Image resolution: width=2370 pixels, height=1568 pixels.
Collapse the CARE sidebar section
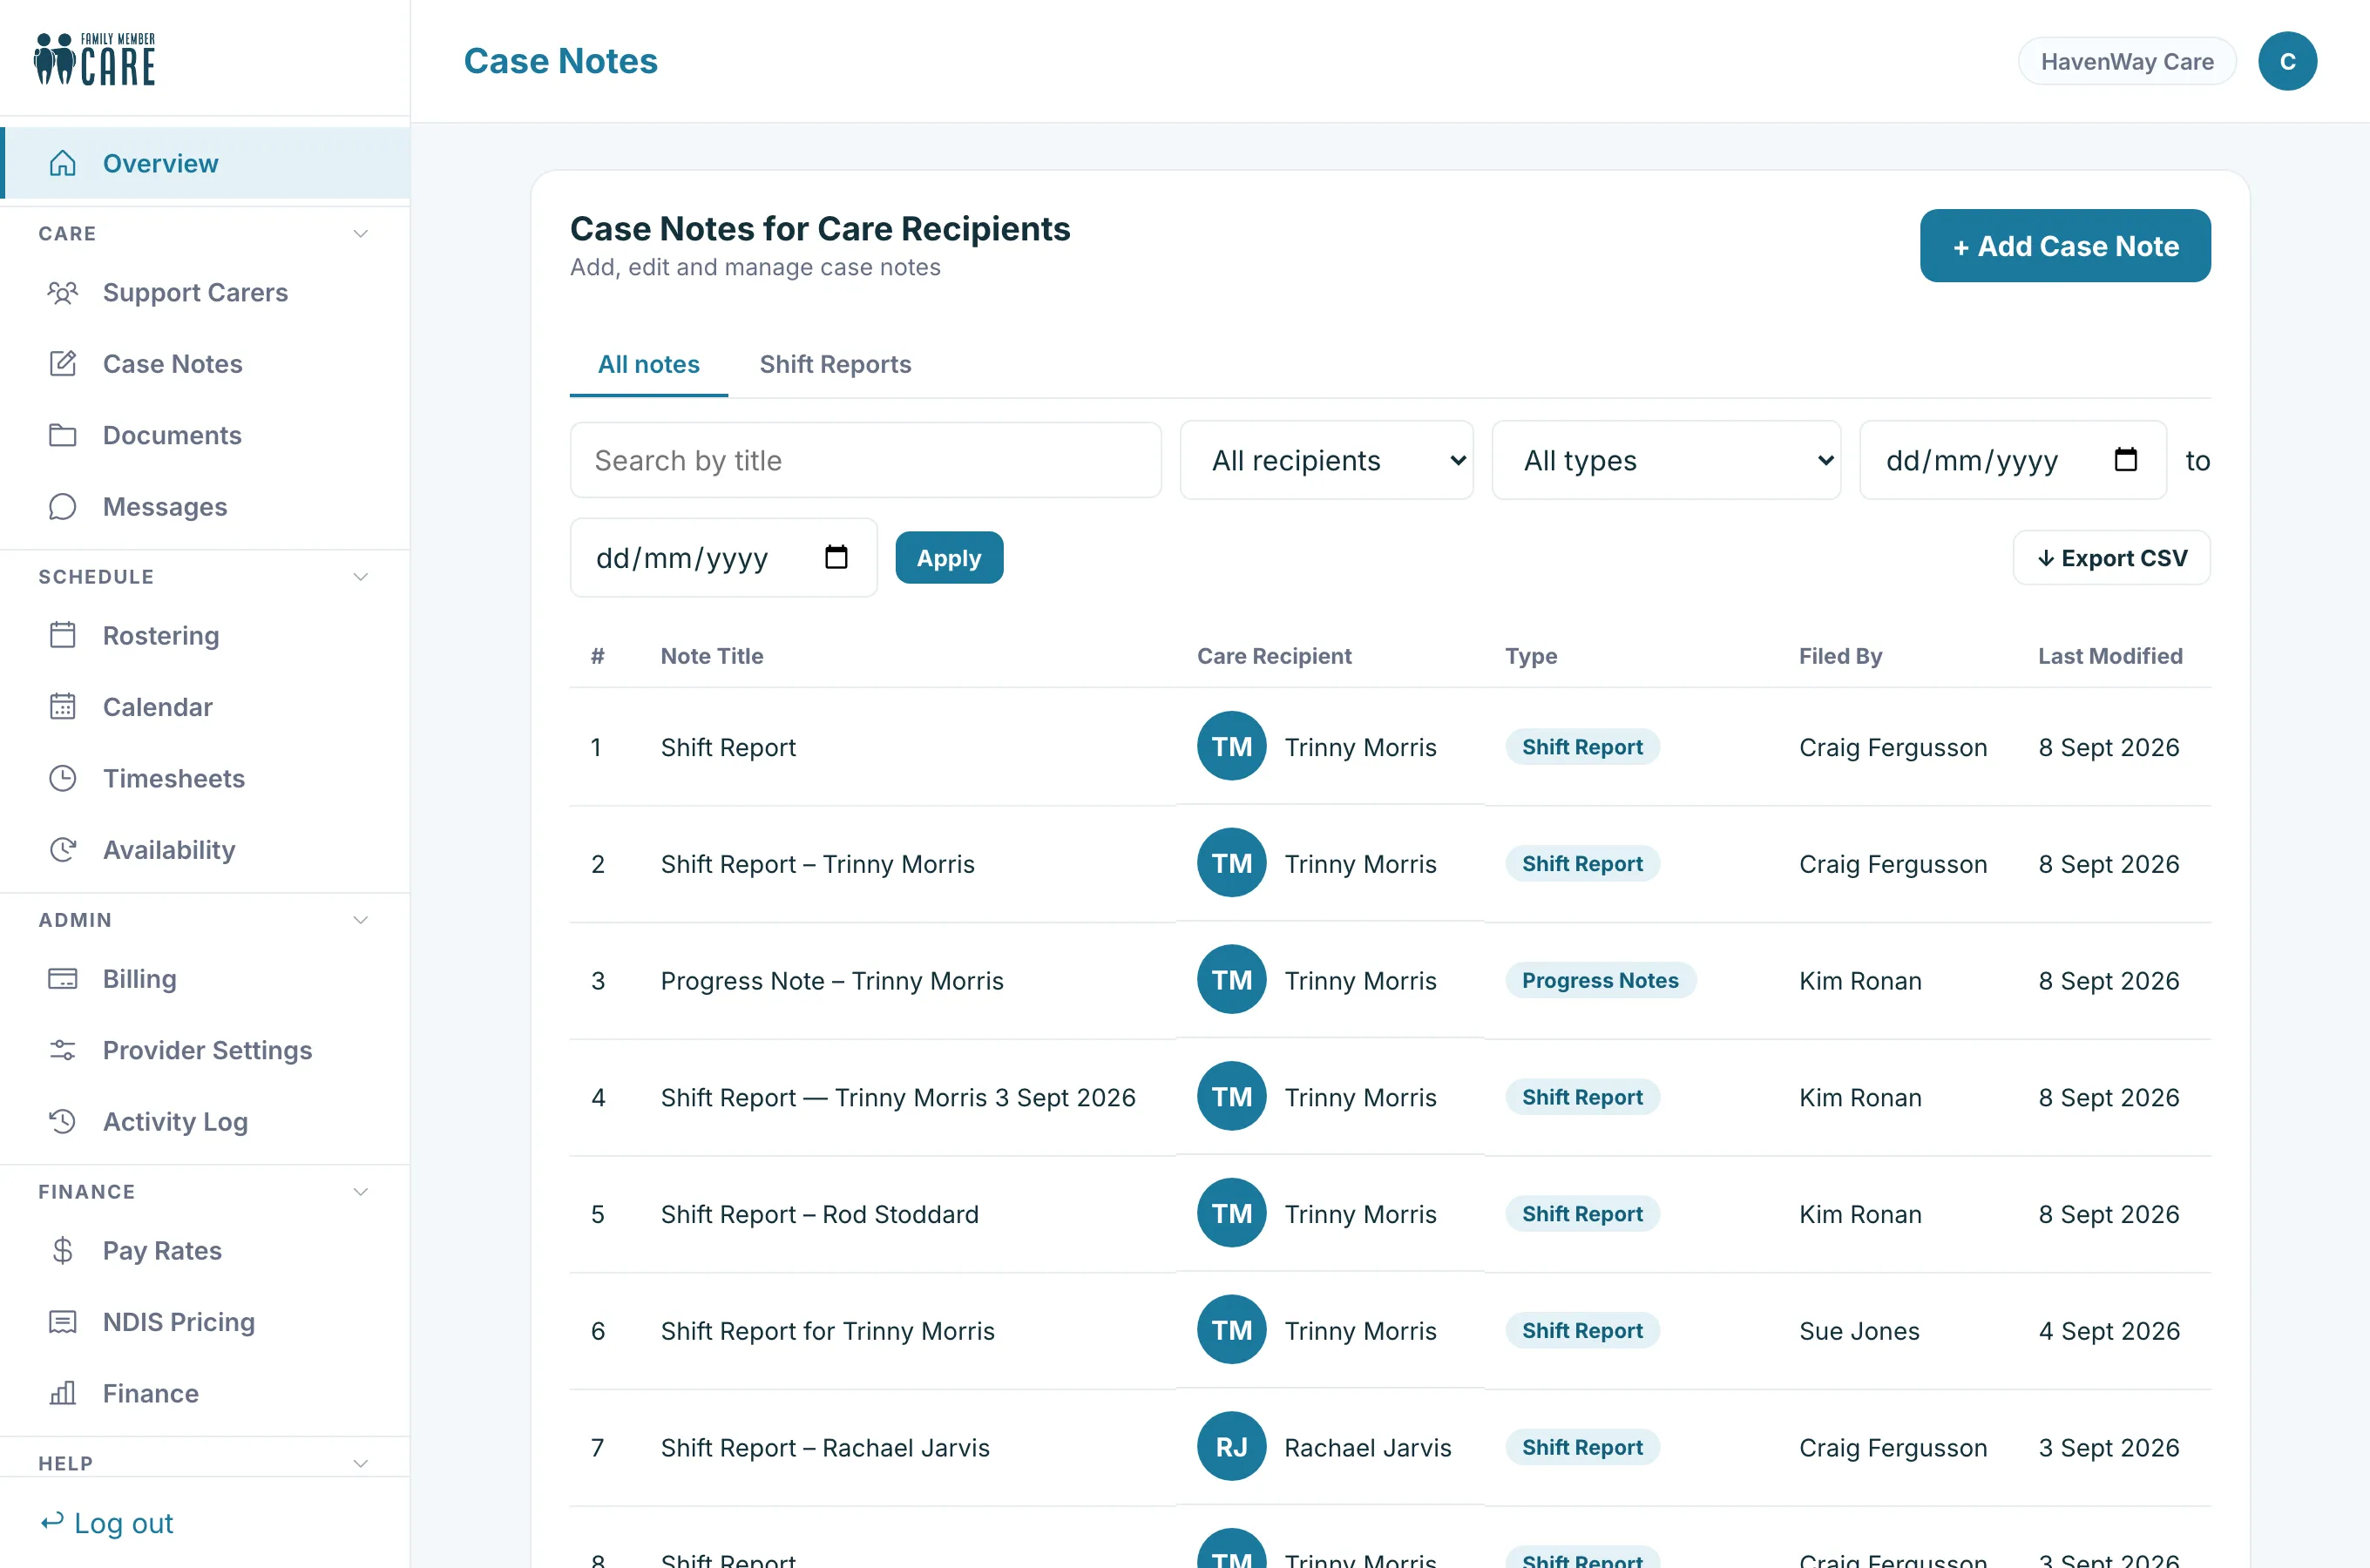(x=361, y=233)
